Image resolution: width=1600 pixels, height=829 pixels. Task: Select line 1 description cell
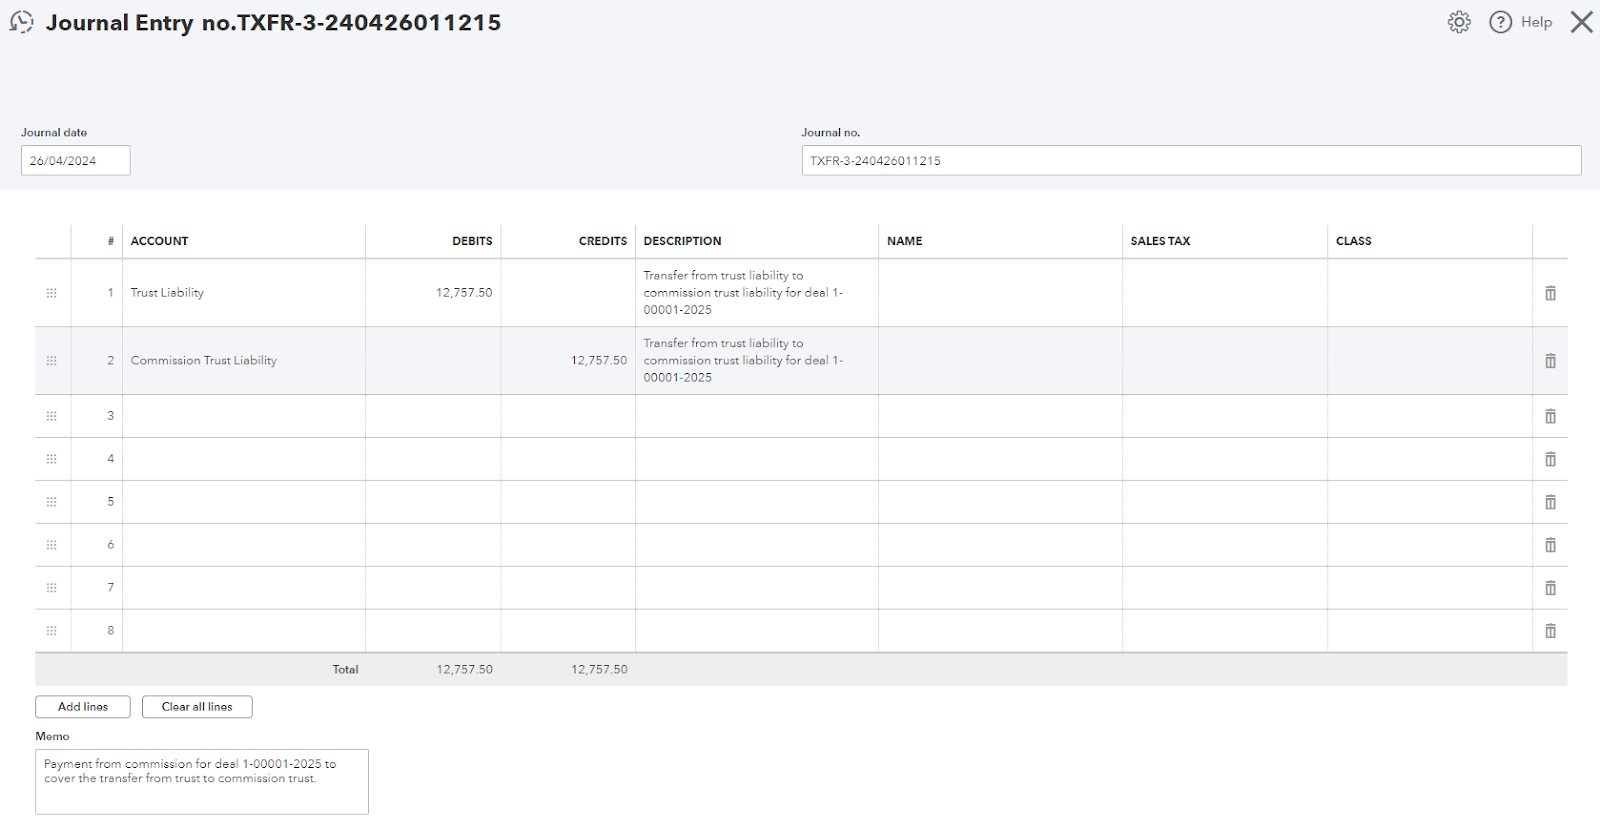click(757, 293)
